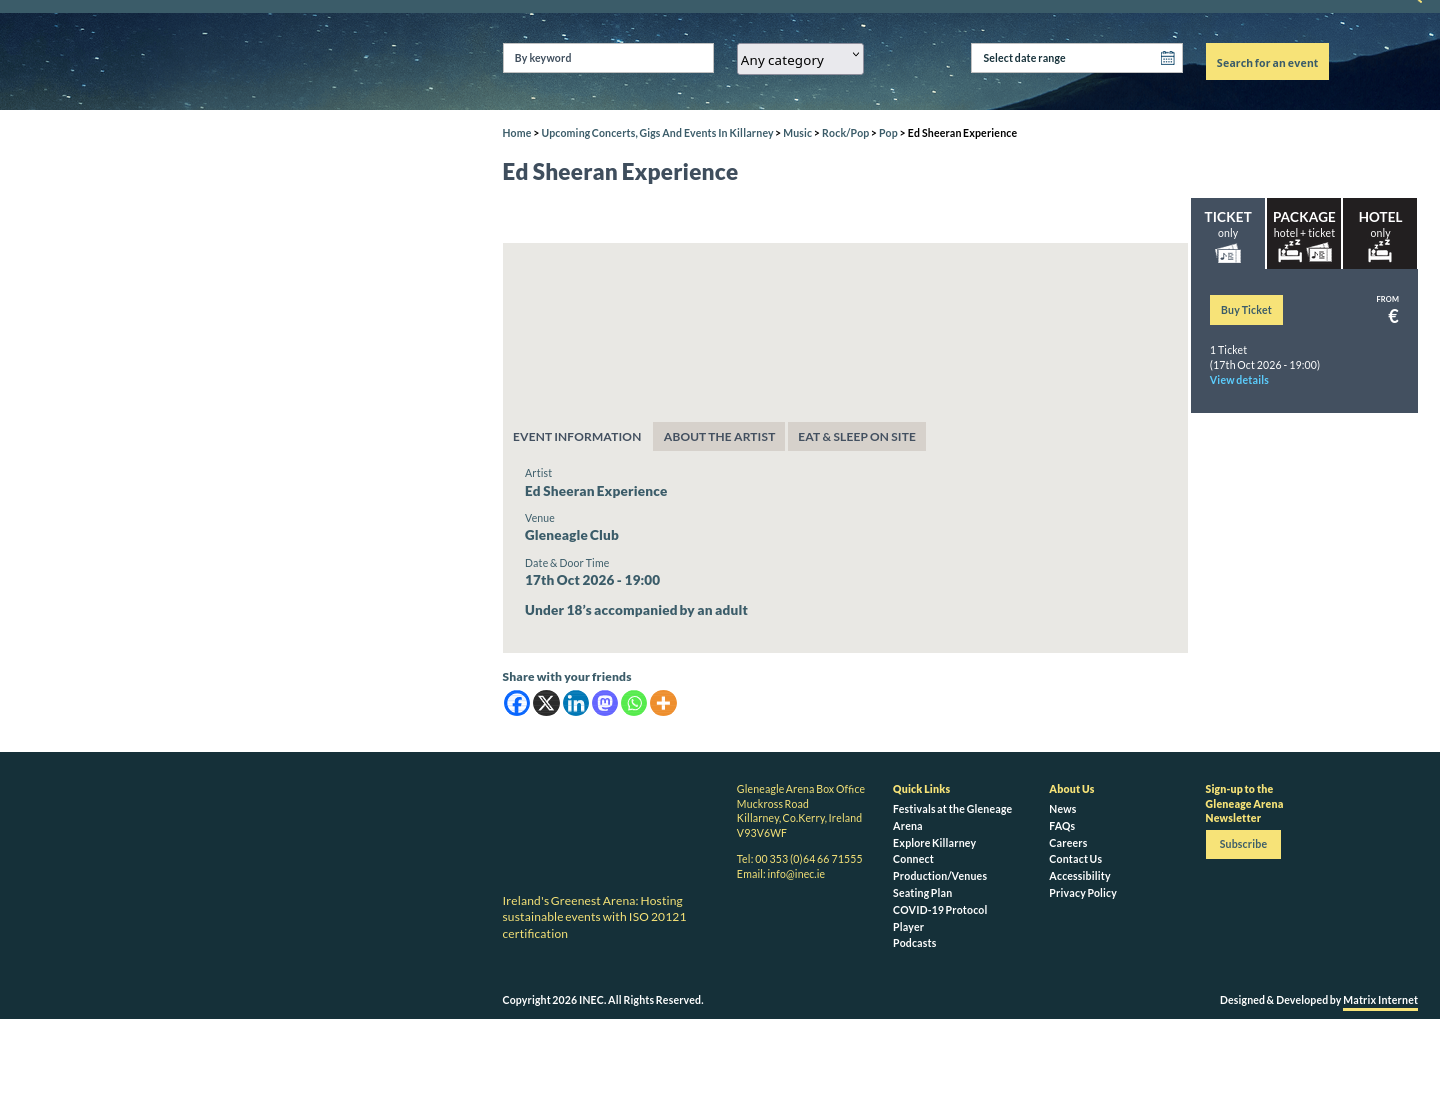Open the Any category dropdown
Image resolution: width=1440 pixels, height=1100 pixels.
[x=800, y=59]
